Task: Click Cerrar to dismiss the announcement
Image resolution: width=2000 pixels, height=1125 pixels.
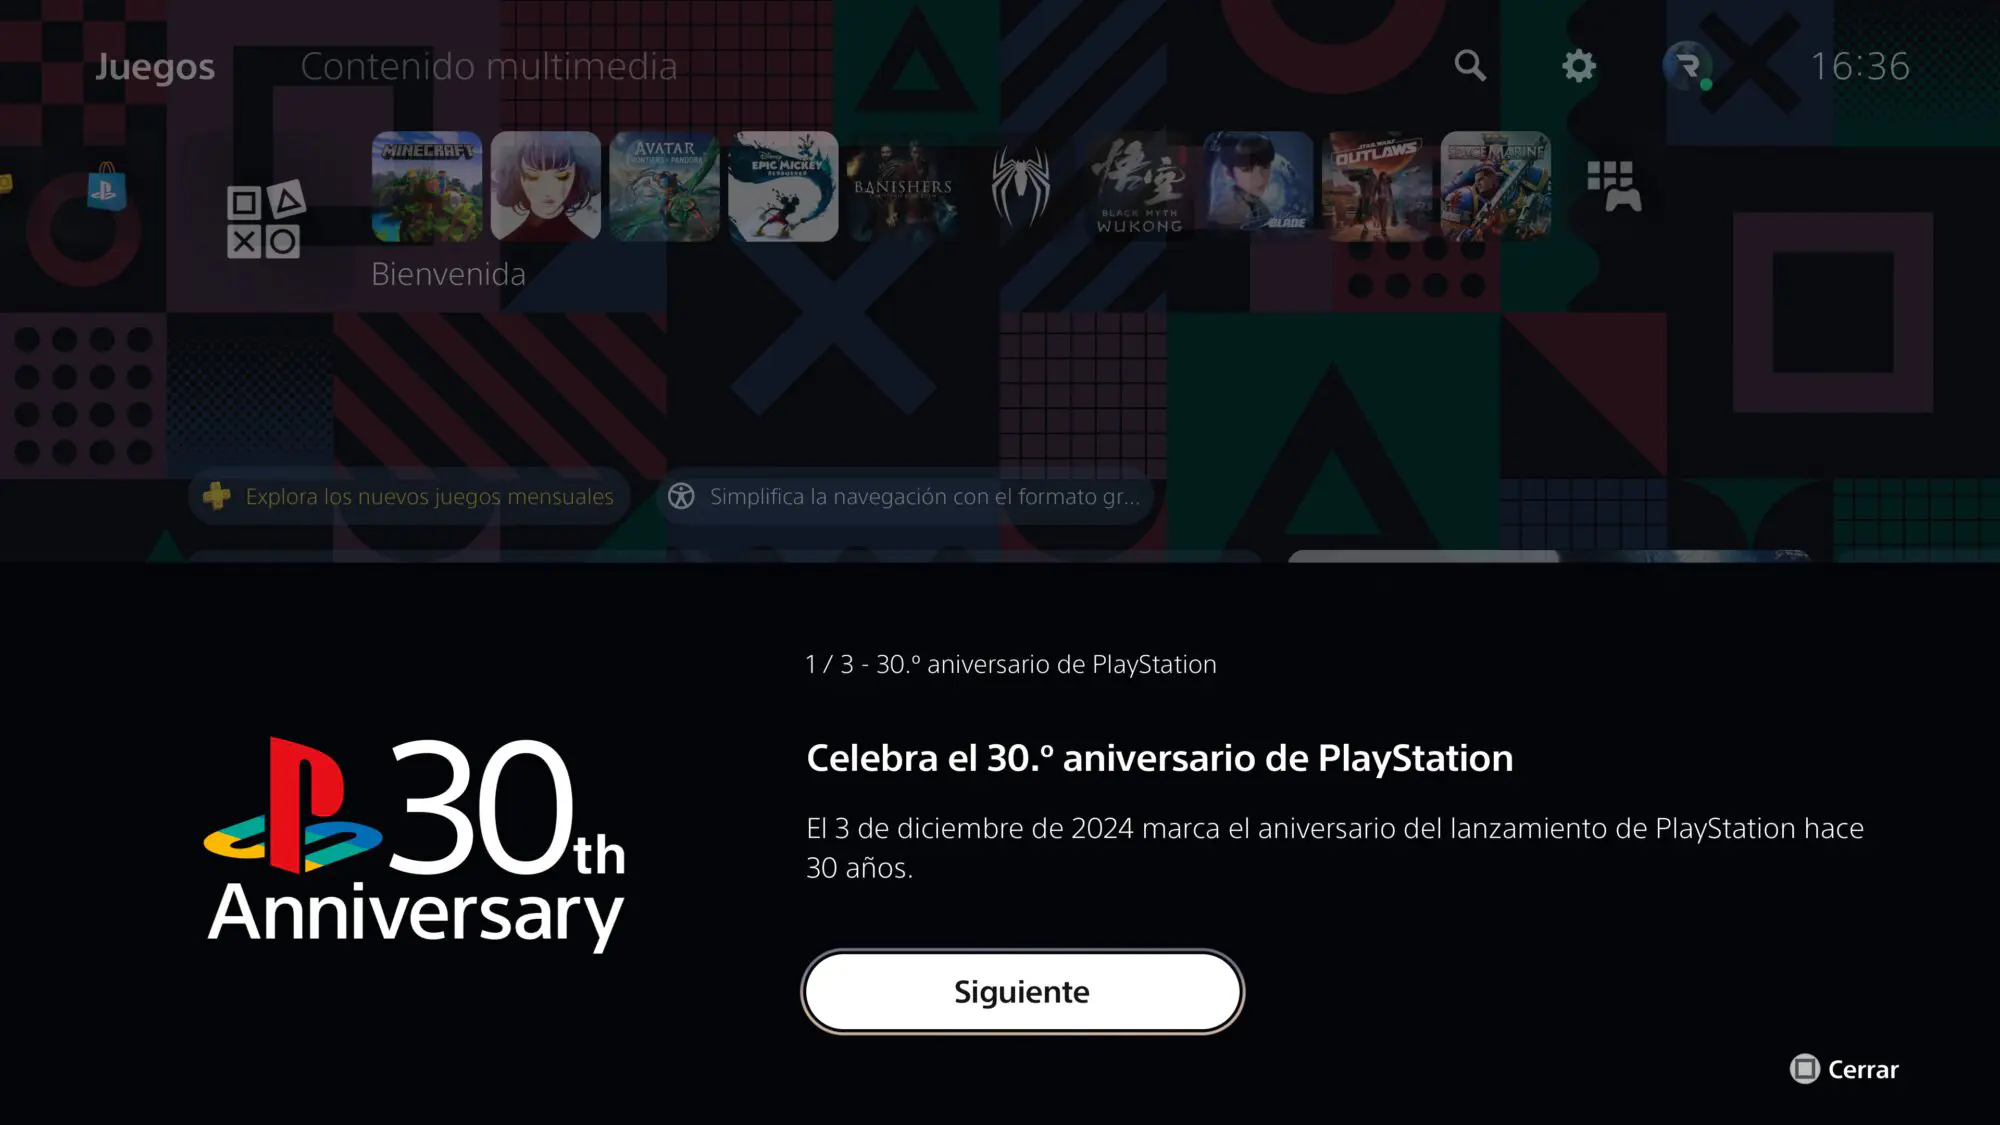Action: tap(1844, 1069)
